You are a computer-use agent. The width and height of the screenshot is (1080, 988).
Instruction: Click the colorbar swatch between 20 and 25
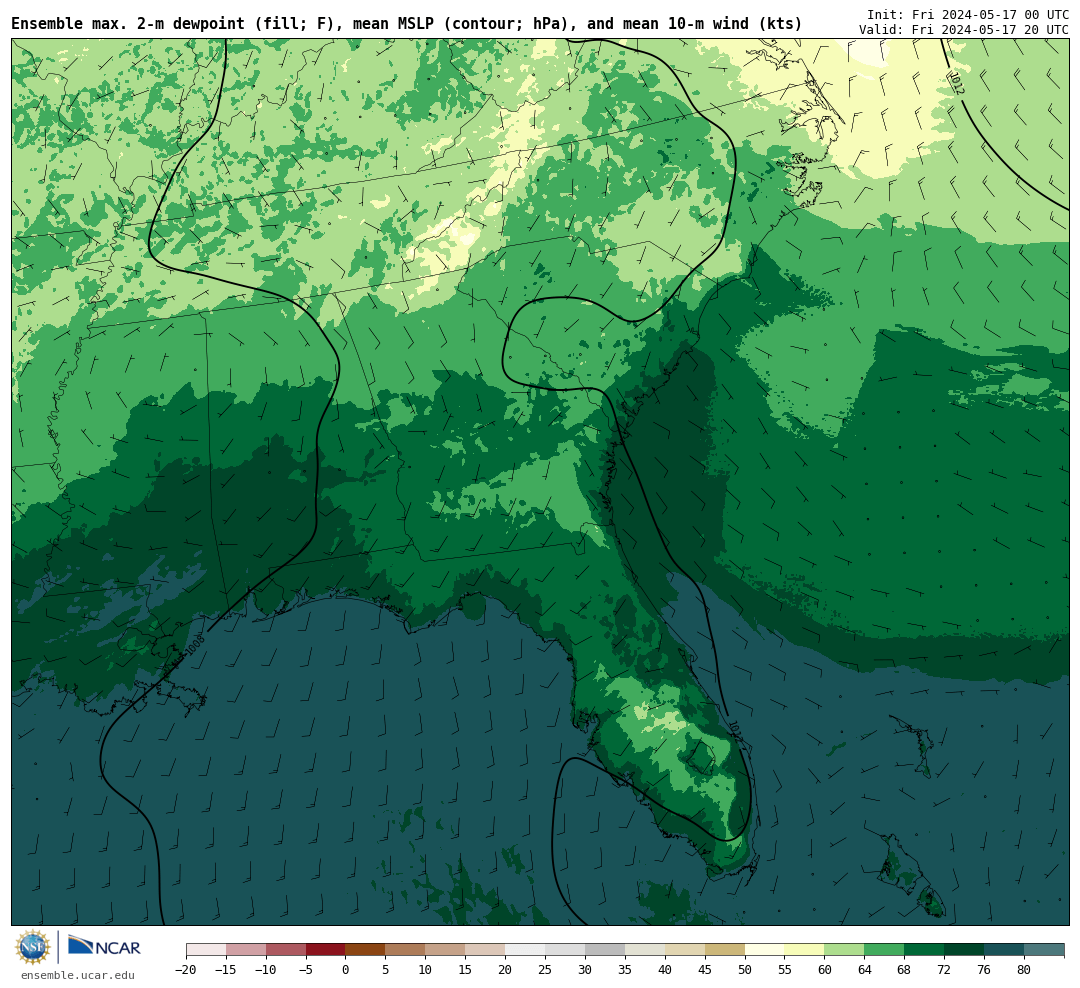[x=526, y=950]
